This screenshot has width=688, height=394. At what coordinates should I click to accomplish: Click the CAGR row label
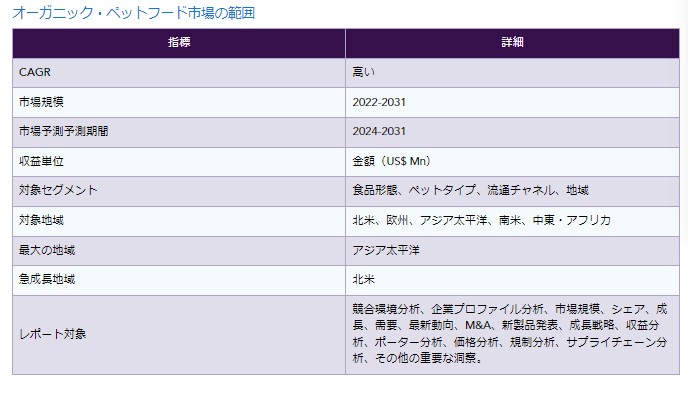[x=35, y=72]
